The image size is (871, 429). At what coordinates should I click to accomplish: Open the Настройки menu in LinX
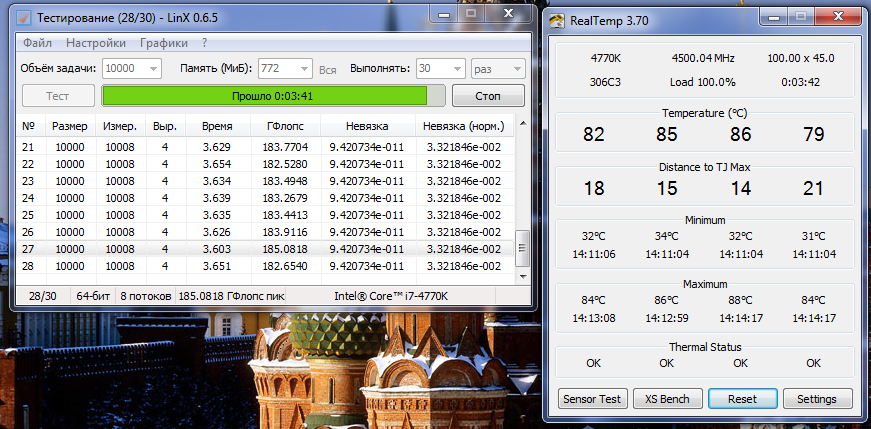[x=96, y=43]
